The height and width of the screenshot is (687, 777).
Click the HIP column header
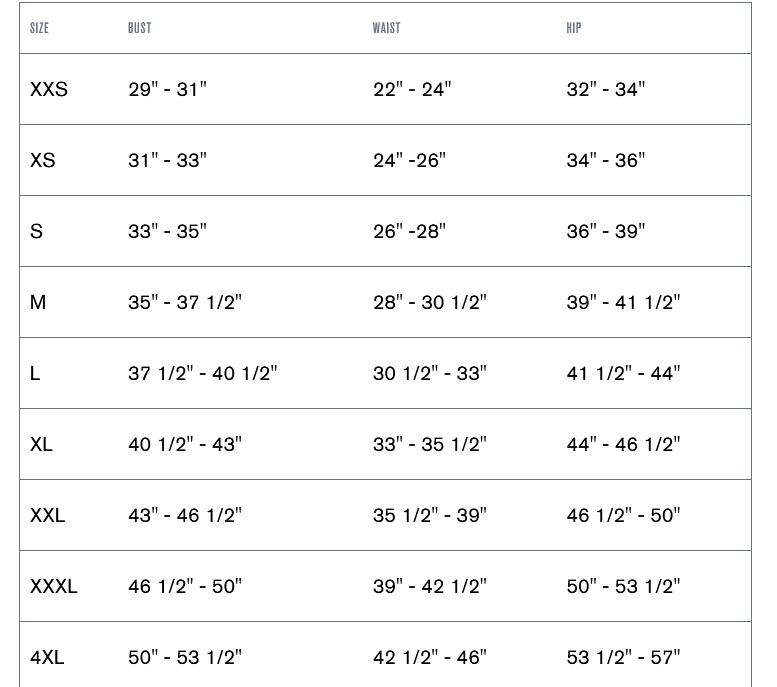[574, 28]
